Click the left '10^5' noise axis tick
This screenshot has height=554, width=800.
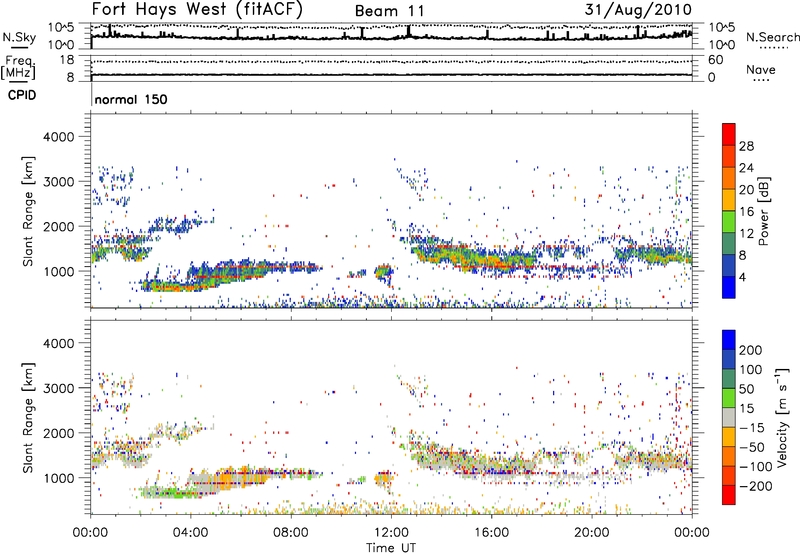point(61,27)
